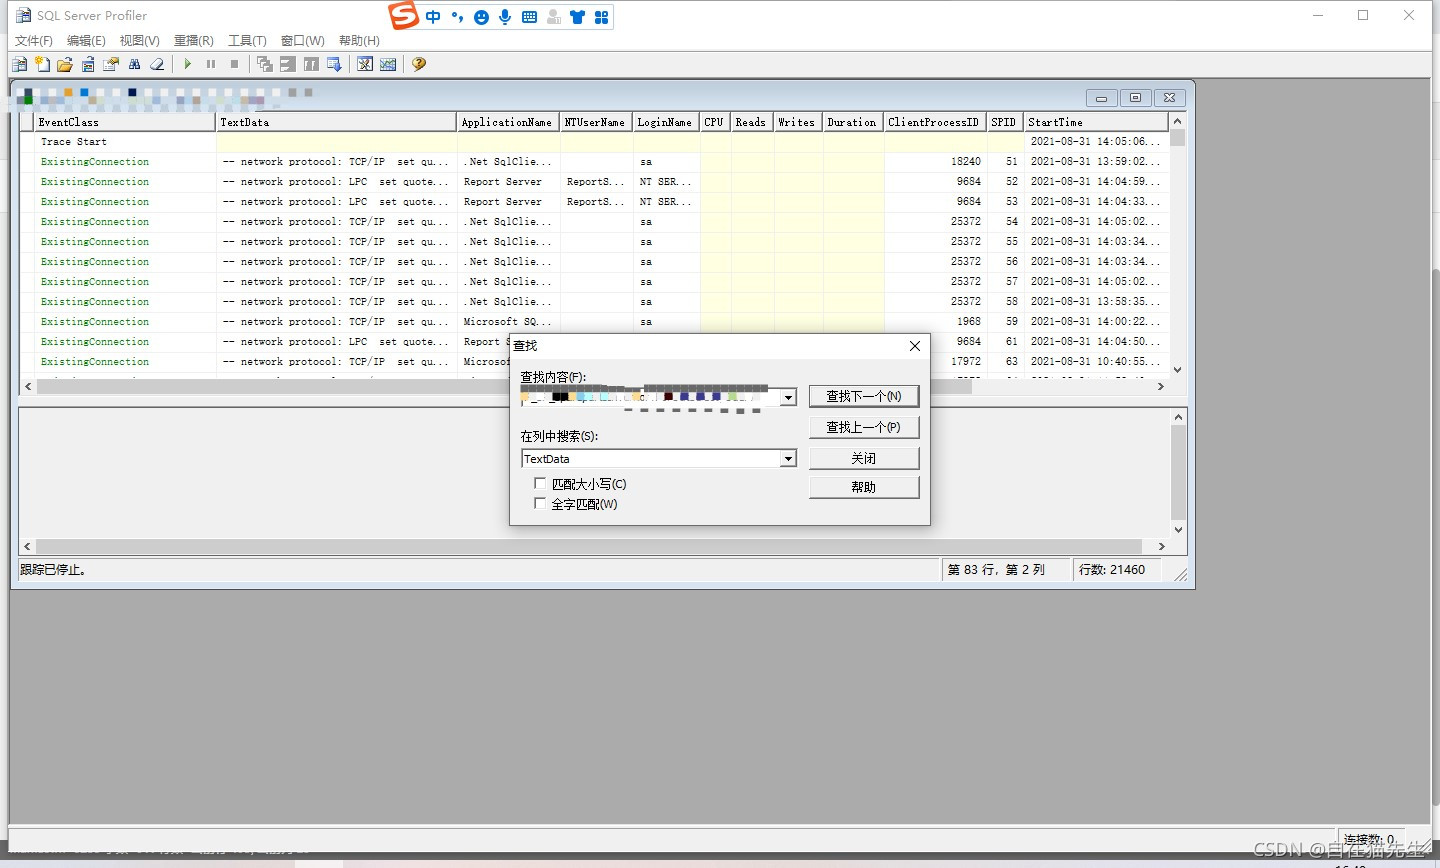Click the ApplicationName column header
1440x868 pixels.
[x=508, y=122]
